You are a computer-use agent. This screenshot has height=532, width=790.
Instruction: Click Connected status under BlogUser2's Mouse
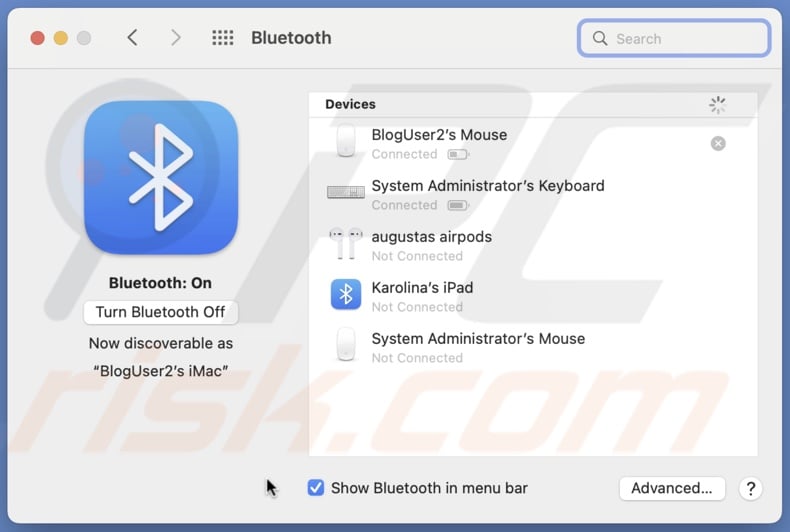click(x=404, y=154)
